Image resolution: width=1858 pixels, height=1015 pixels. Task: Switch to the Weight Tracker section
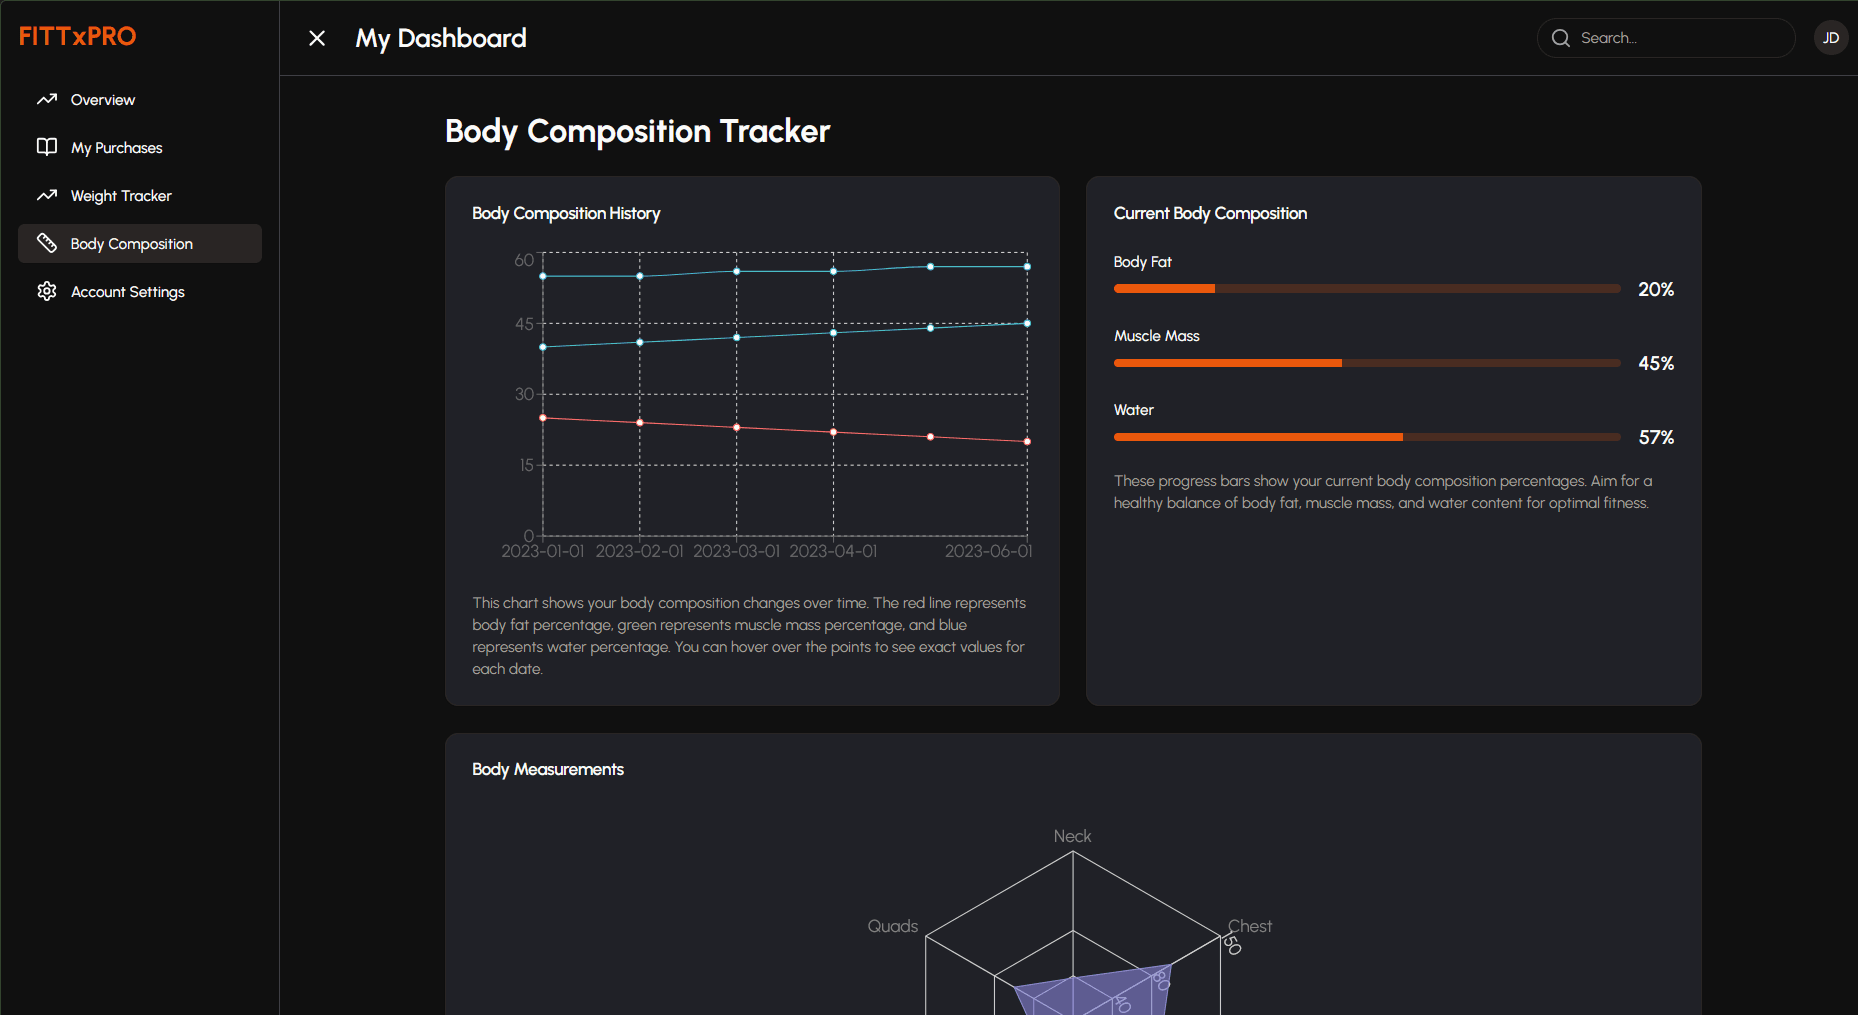click(121, 195)
